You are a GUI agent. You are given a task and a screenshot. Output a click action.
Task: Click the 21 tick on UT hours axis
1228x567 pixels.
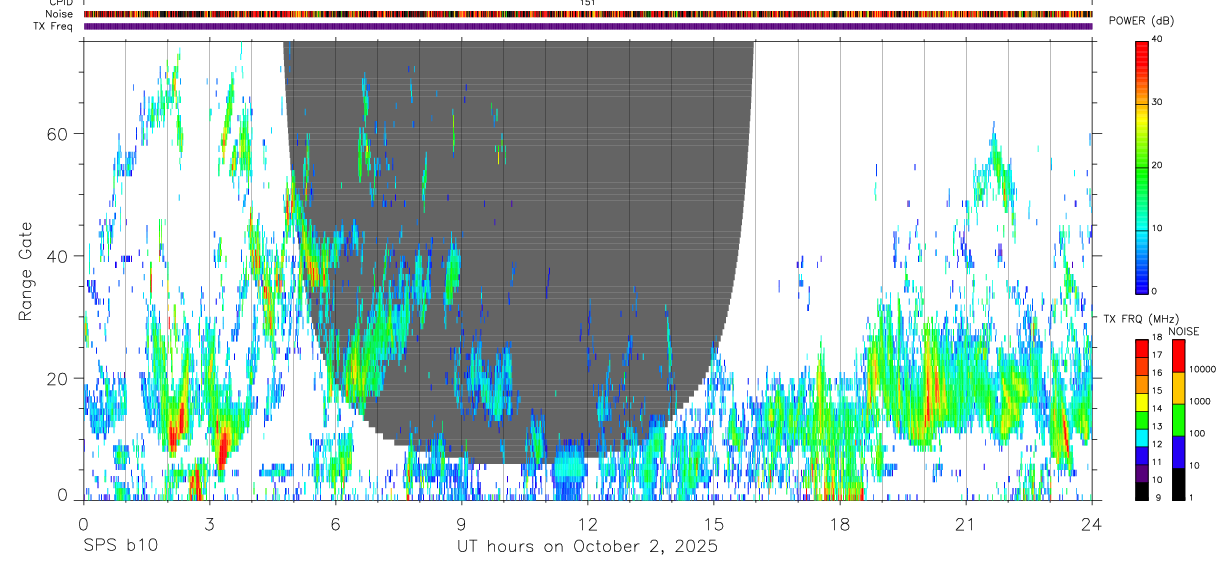coord(966,524)
